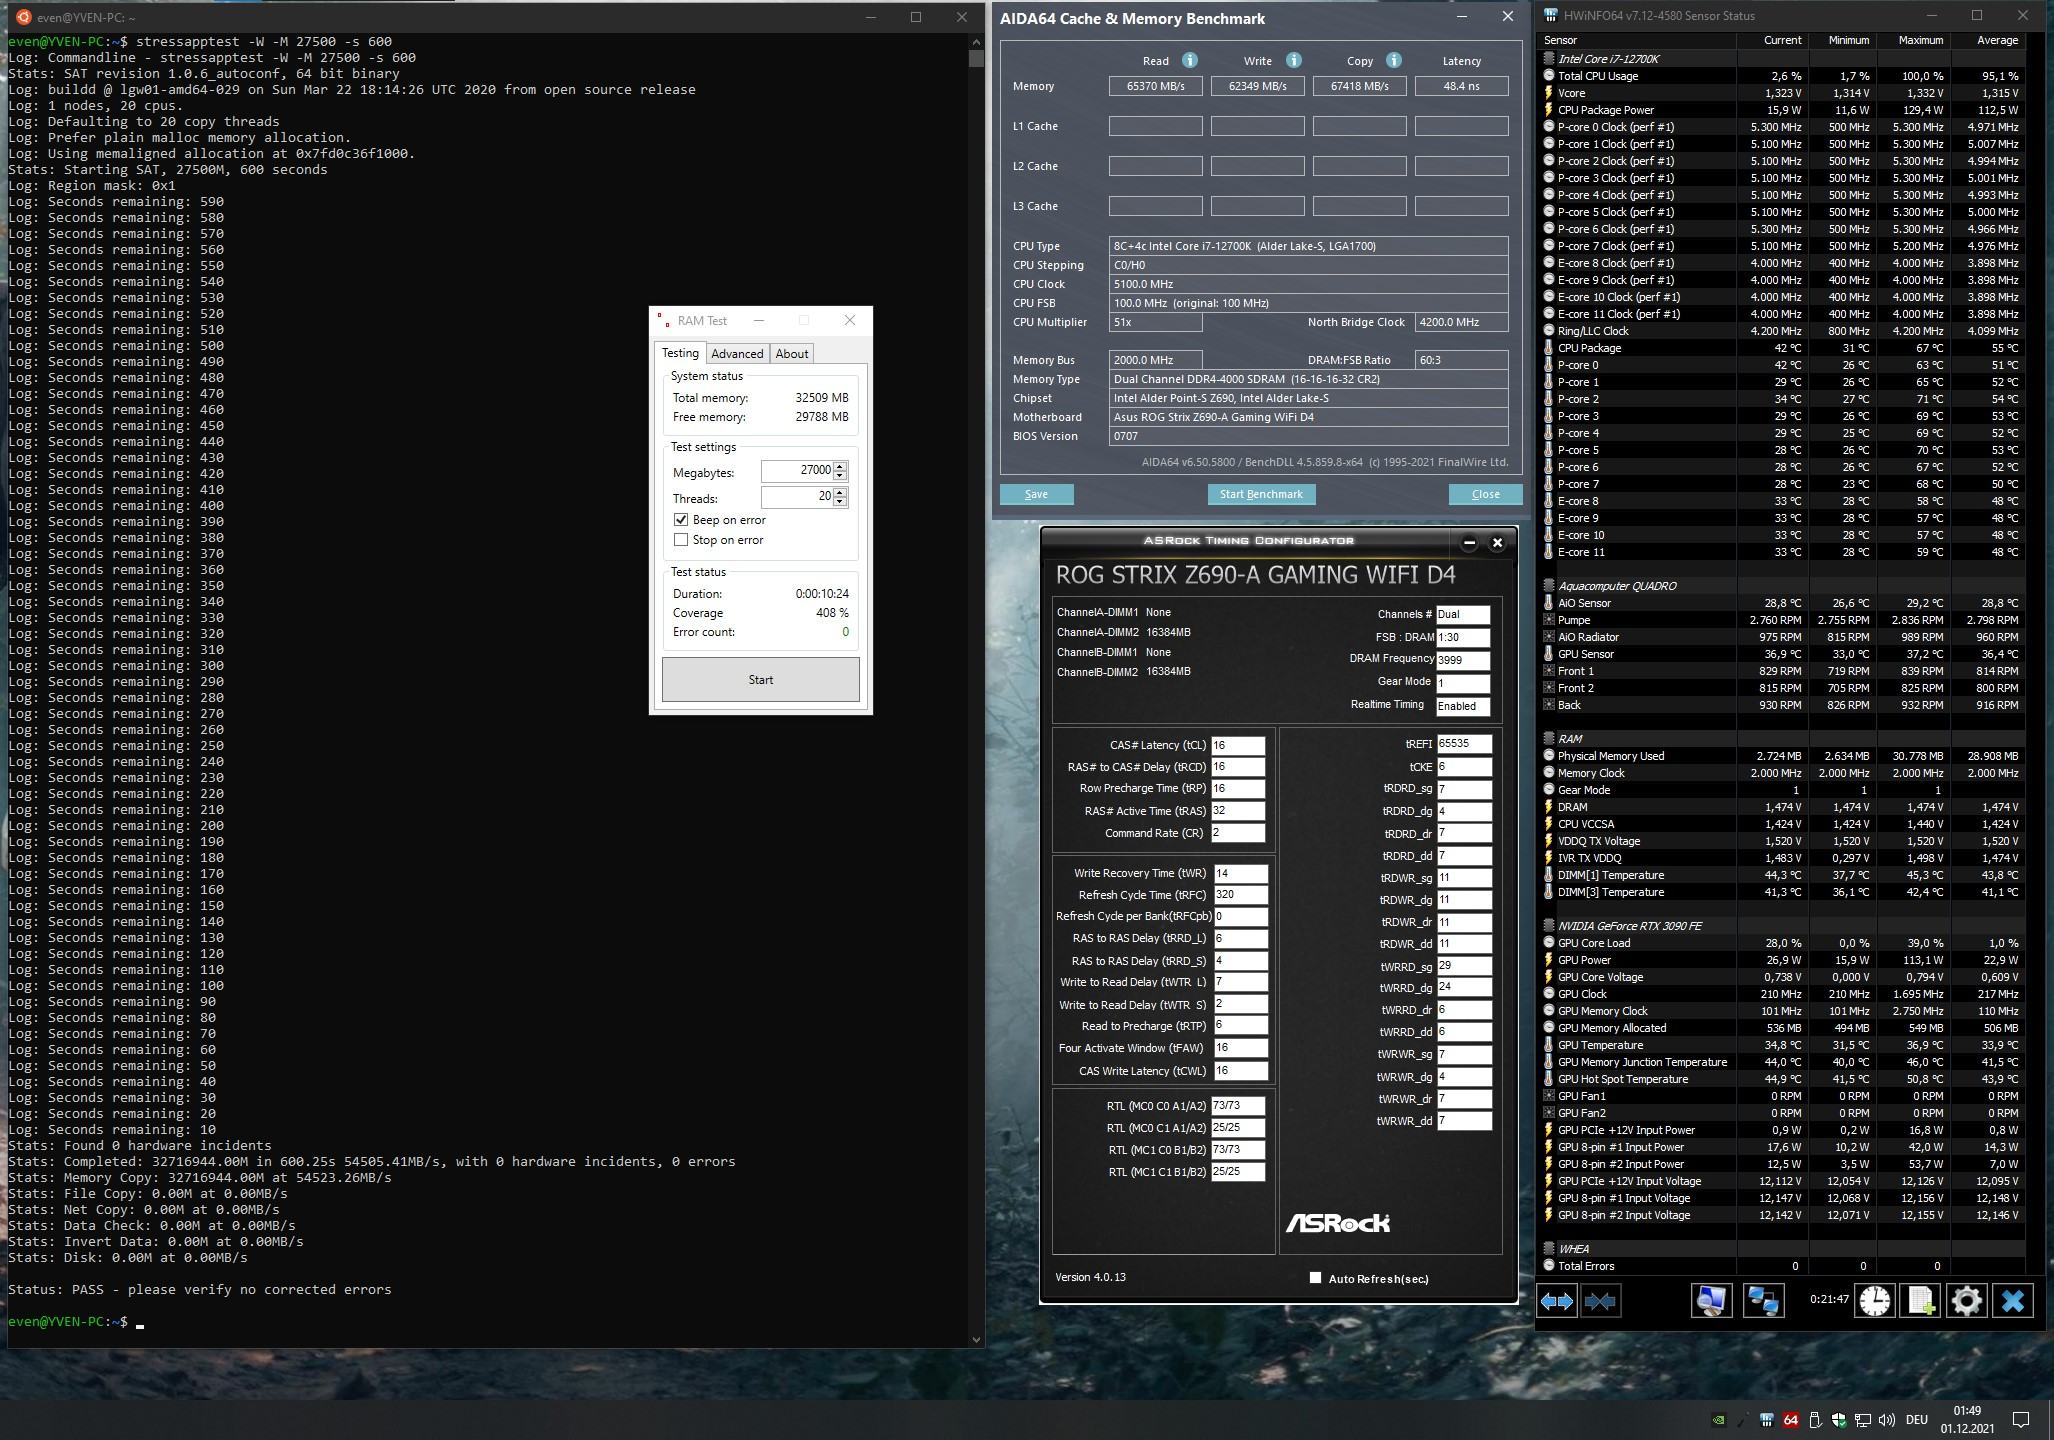Click HWiNFO collapse columns arrows icon
This screenshot has height=1440, width=2054.
coord(1600,1301)
